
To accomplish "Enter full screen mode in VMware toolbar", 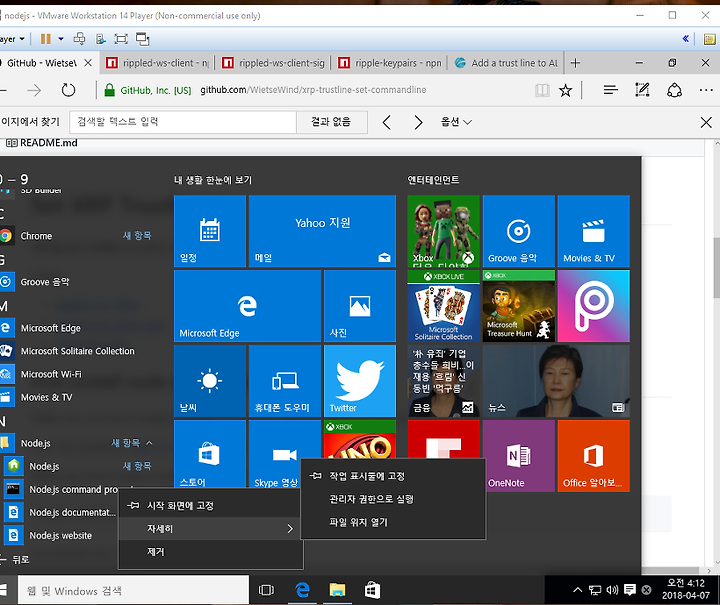I will pyautogui.click(x=121, y=39).
